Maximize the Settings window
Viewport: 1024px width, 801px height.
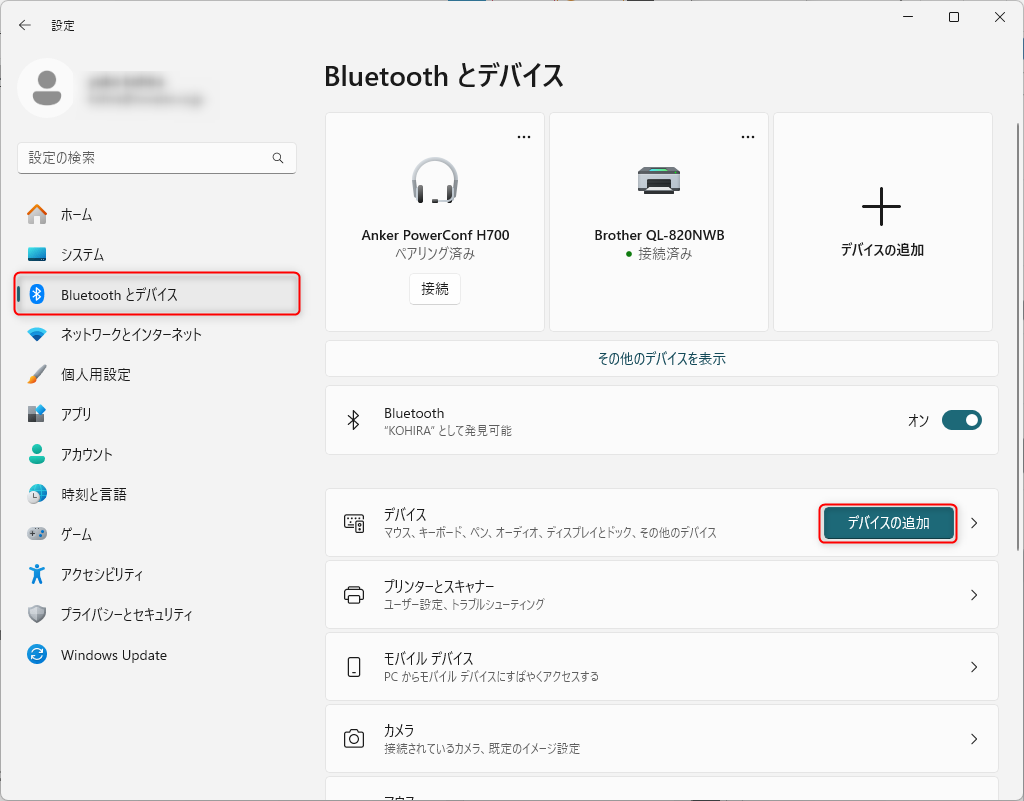[953, 17]
